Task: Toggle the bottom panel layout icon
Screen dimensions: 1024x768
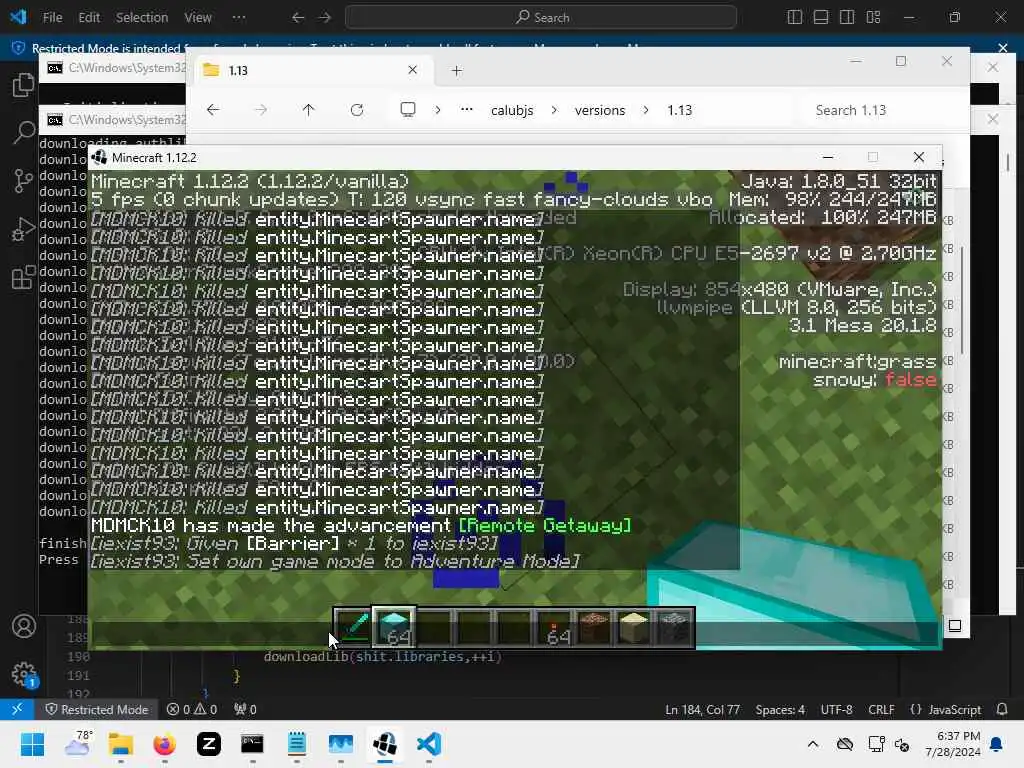Action: click(821, 18)
